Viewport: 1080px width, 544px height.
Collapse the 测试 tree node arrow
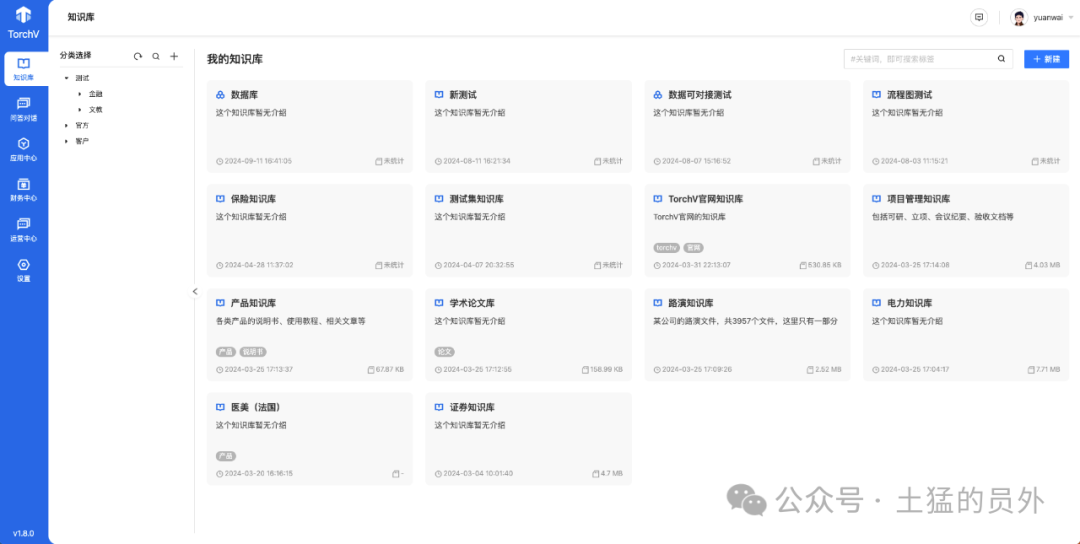[67, 79]
